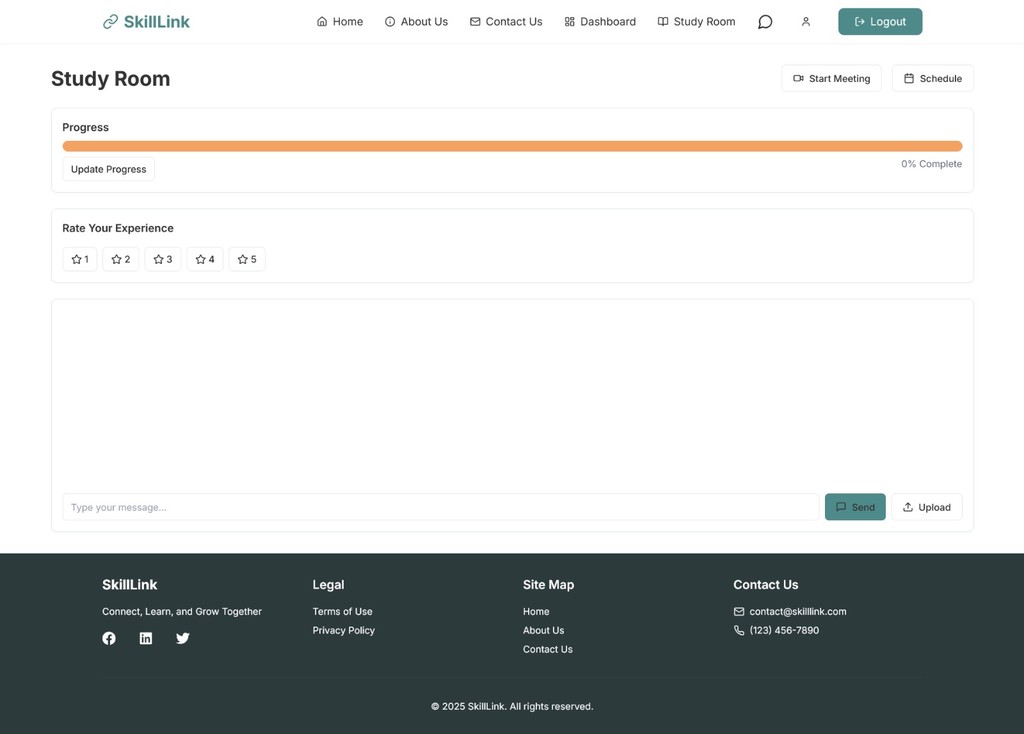
Task: Open Contact Us in the top navigation
Action: tap(505, 22)
